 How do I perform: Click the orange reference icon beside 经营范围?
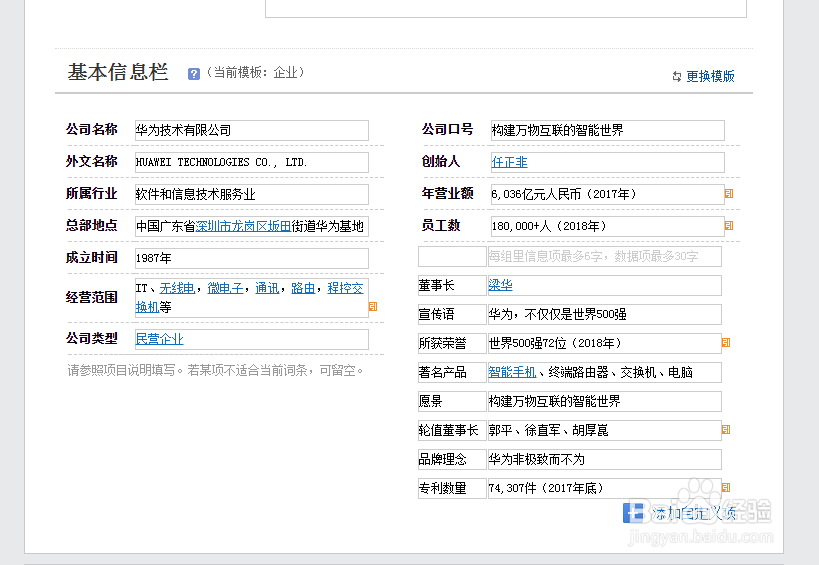point(373,307)
